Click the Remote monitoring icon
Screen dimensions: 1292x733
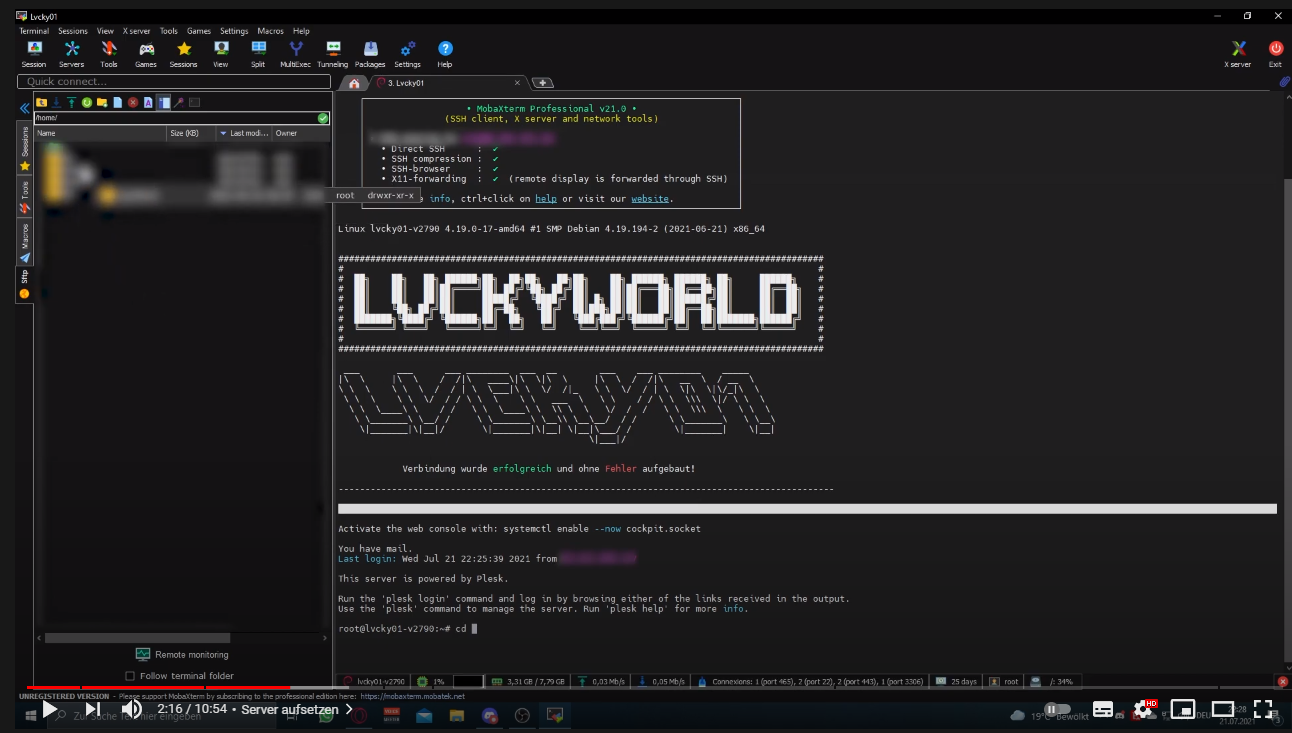(x=143, y=654)
